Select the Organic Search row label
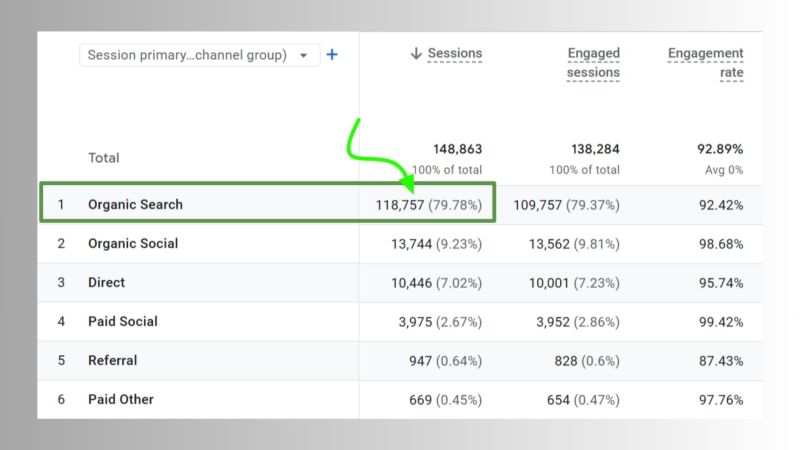The image size is (800, 450). pyautogui.click(x=135, y=205)
